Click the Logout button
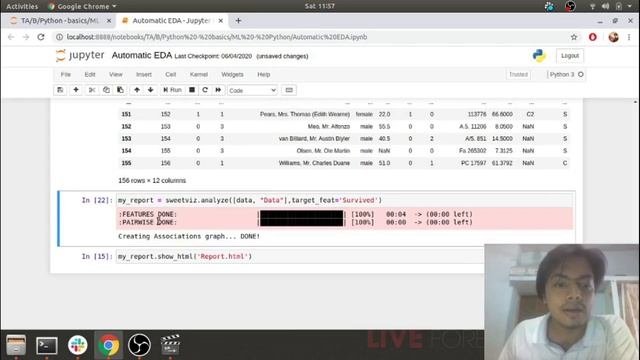 570,56
